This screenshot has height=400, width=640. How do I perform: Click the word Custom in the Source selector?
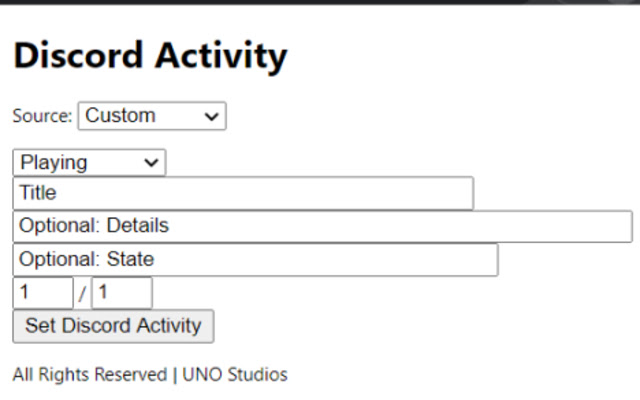point(120,116)
